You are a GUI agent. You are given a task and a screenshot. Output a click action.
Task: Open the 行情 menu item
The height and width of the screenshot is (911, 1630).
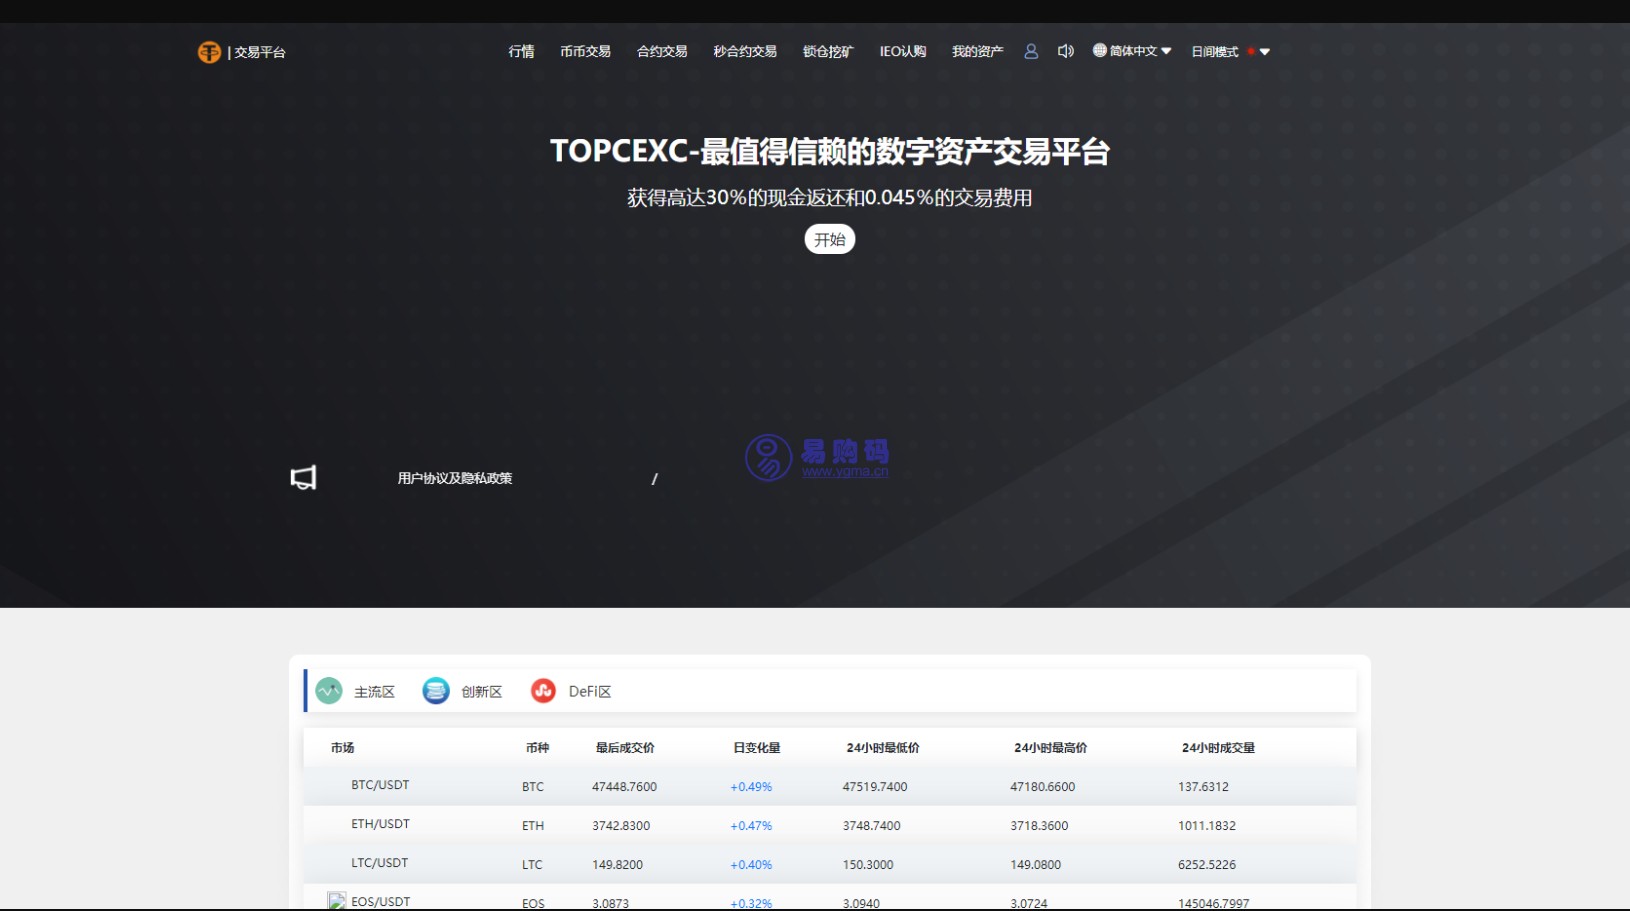tap(521, 52)
